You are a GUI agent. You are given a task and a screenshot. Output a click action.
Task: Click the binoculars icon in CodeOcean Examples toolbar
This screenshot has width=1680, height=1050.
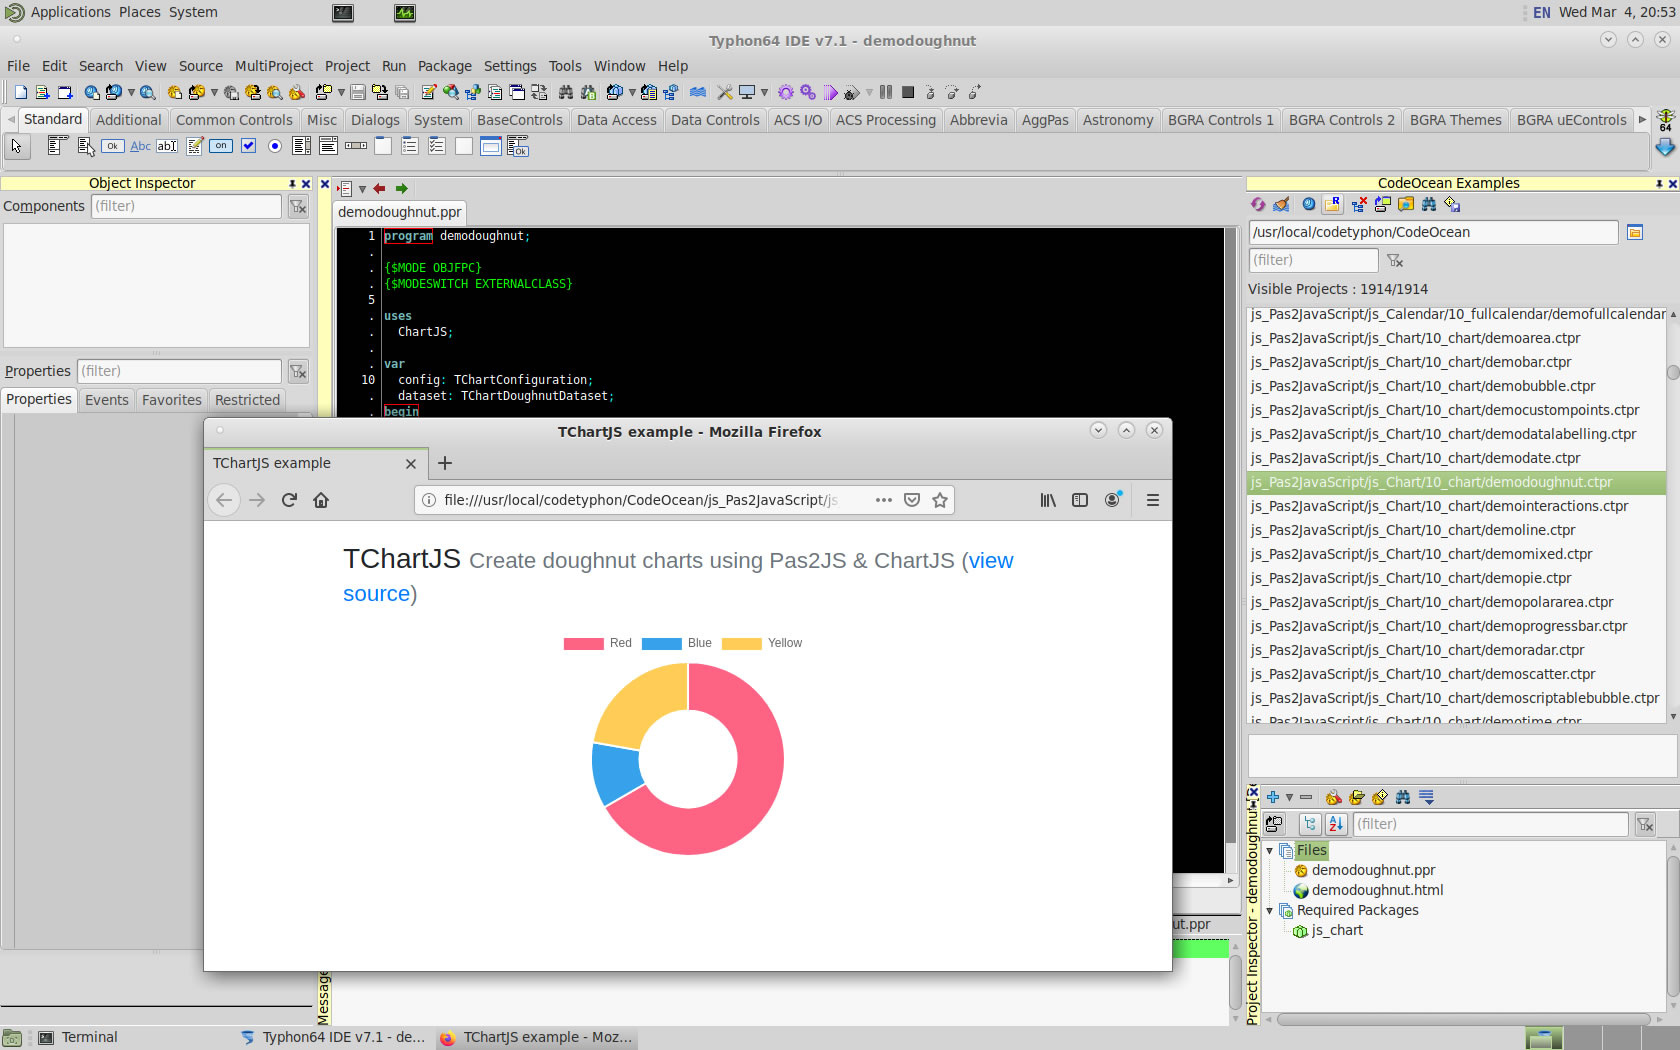point(1429,204)
